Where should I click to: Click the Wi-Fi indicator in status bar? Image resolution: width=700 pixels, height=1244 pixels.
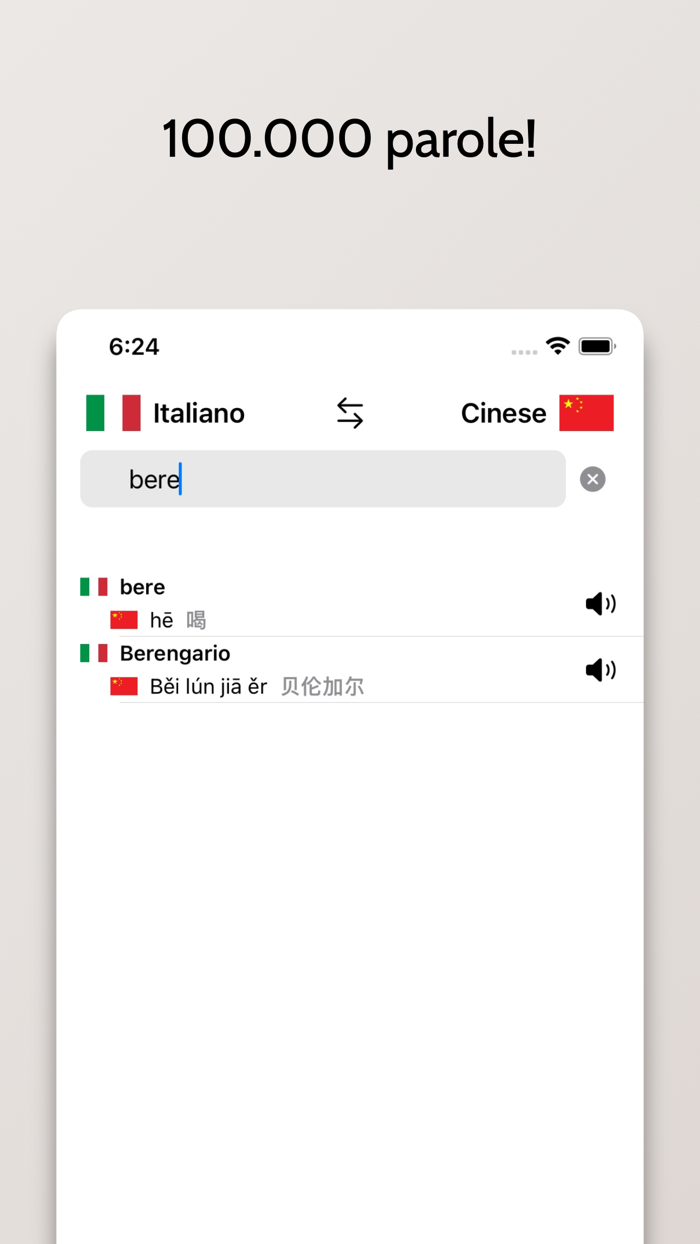click(558, 346)
